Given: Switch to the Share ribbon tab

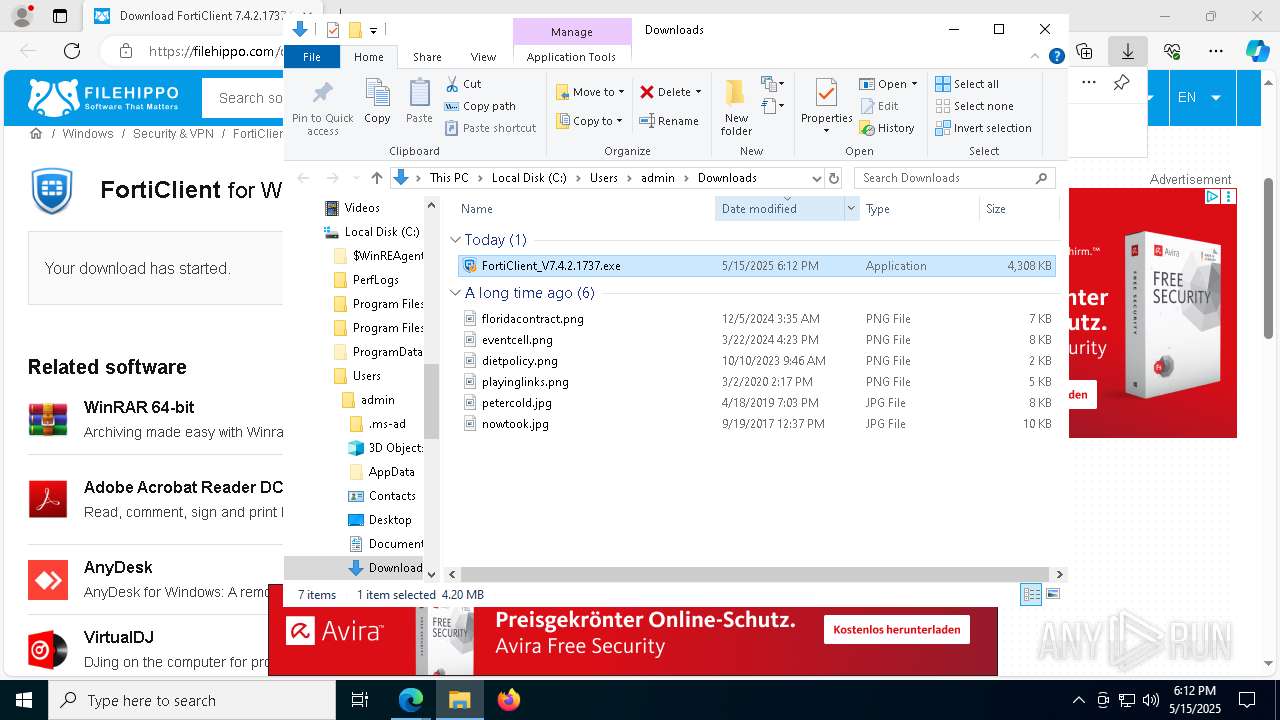Looking at the screenshot, I should [427, 57].
